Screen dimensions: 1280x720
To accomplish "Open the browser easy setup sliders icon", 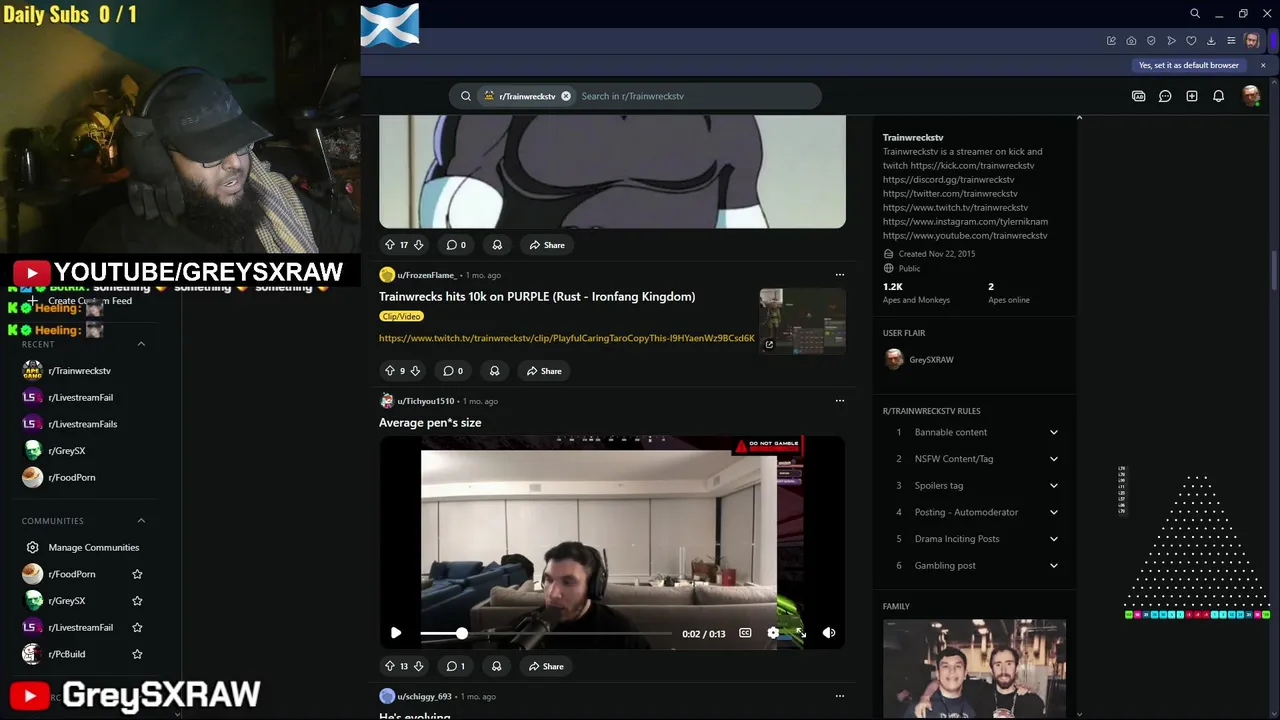I will tap(1231, 41).
